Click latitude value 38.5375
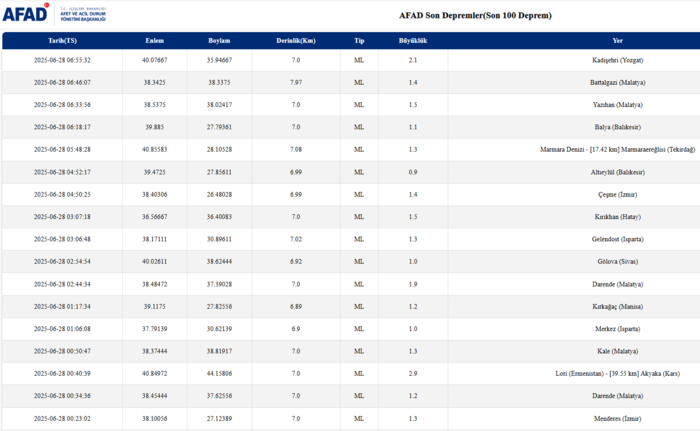This screenshot has width=700, height=431. (x=154, y=105)
